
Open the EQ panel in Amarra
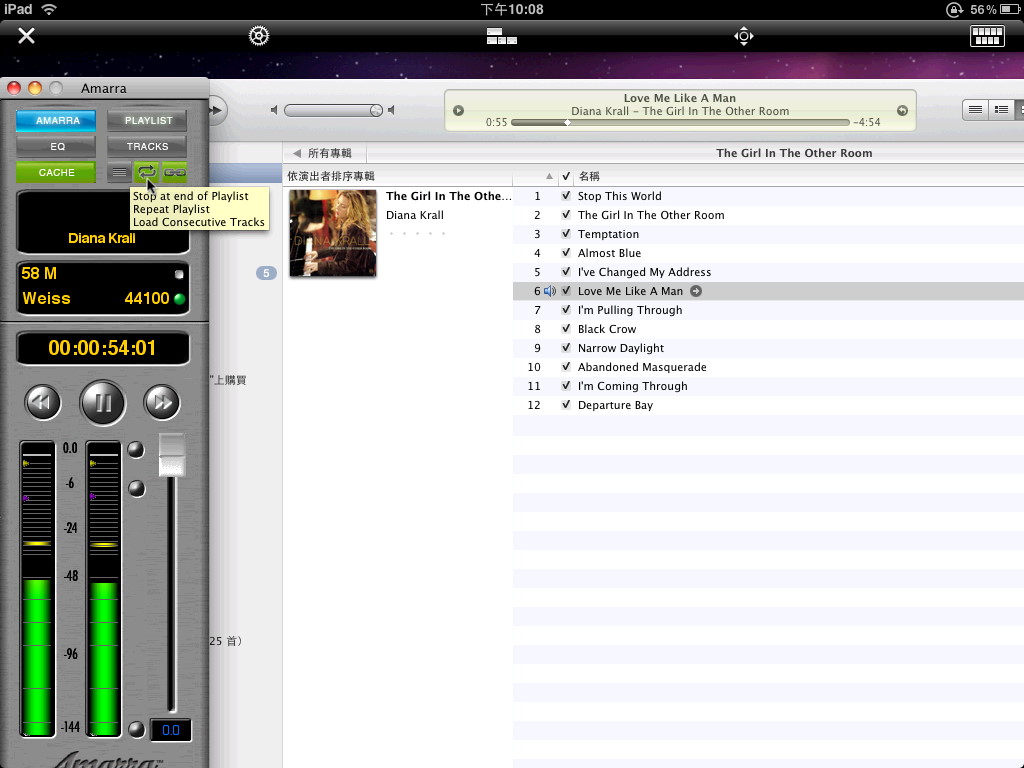56,146
